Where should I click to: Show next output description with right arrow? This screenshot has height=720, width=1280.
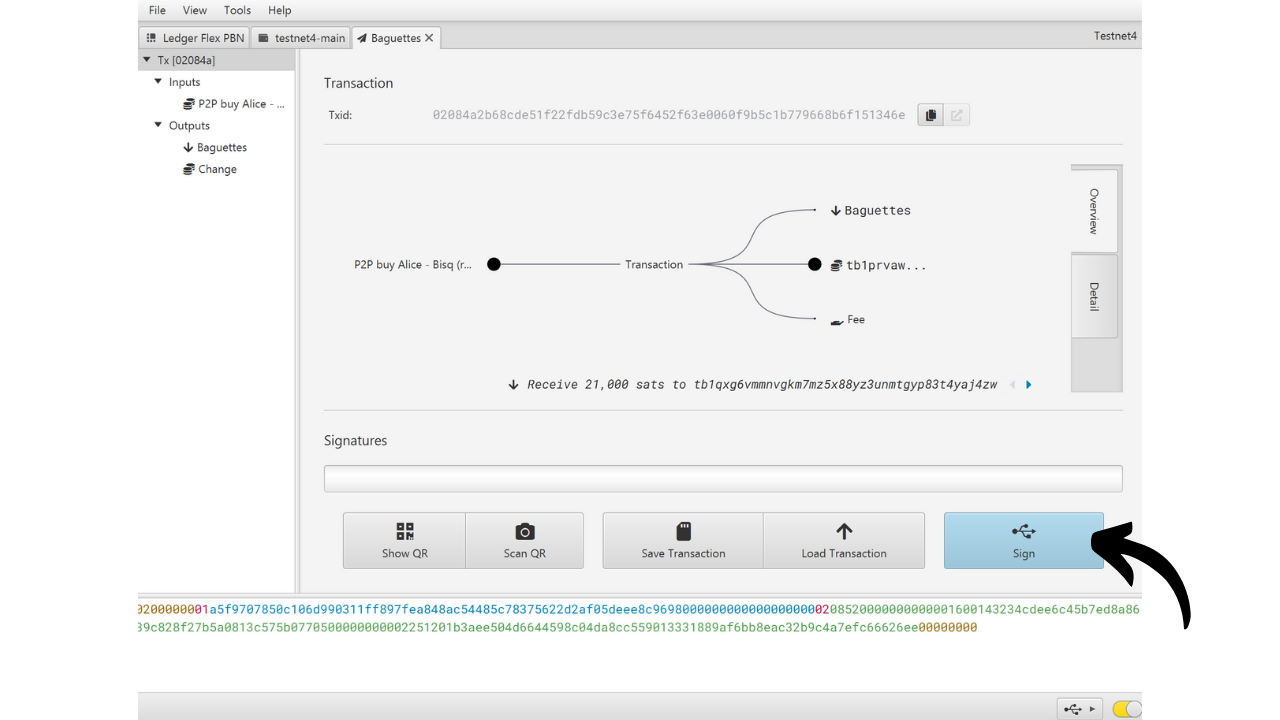click(1029, 385)
